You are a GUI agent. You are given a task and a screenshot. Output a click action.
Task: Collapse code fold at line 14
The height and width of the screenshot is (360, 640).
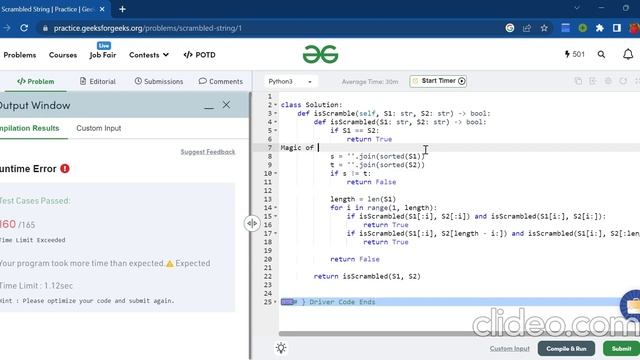[276, 208]
